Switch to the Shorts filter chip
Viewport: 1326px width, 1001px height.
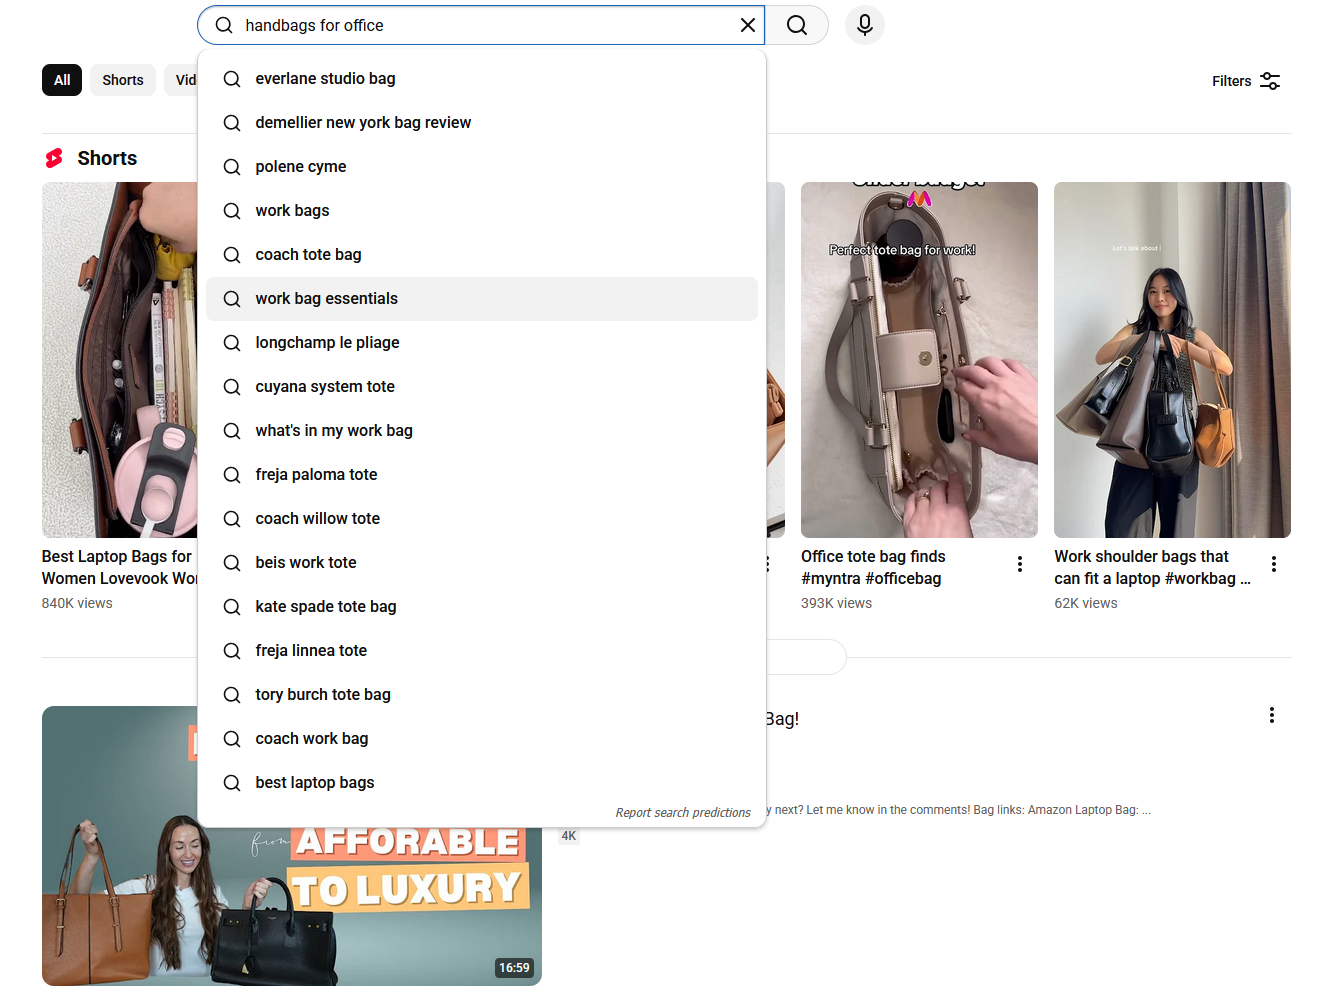coord(122,79)
